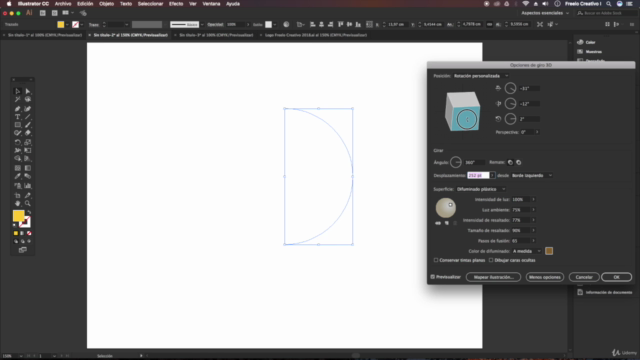Select the Scale tool
The height and width of the screenshot is (360, 640).
(x=28, y=142)
